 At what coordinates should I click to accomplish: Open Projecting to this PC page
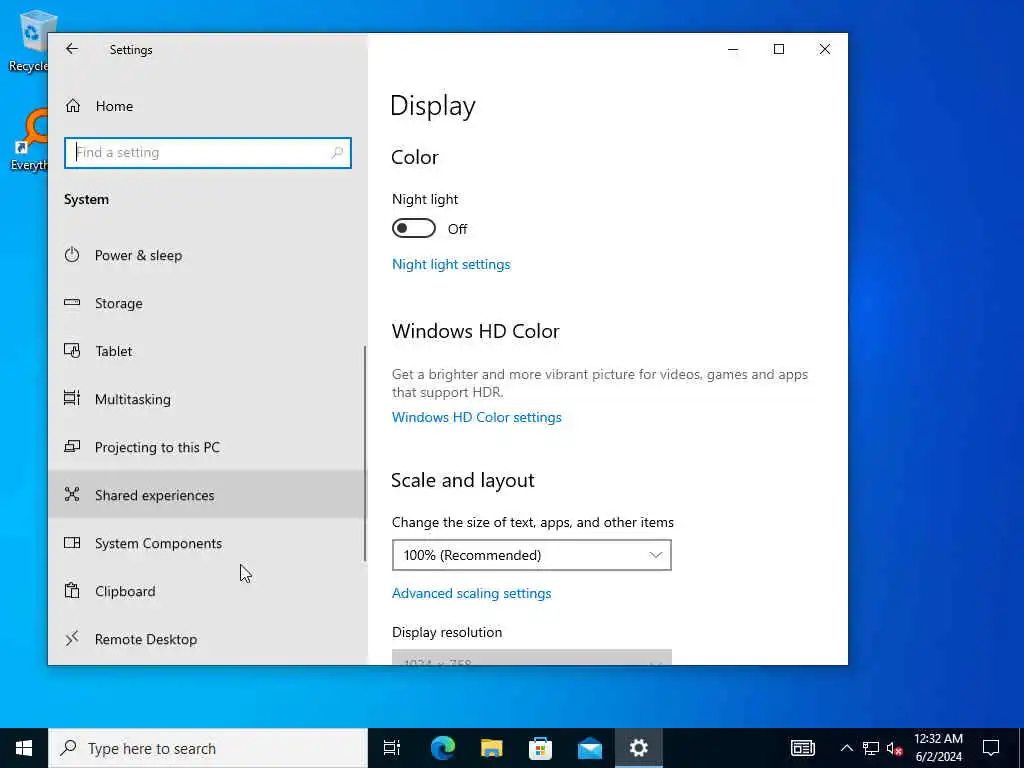(x=206, y=447)
